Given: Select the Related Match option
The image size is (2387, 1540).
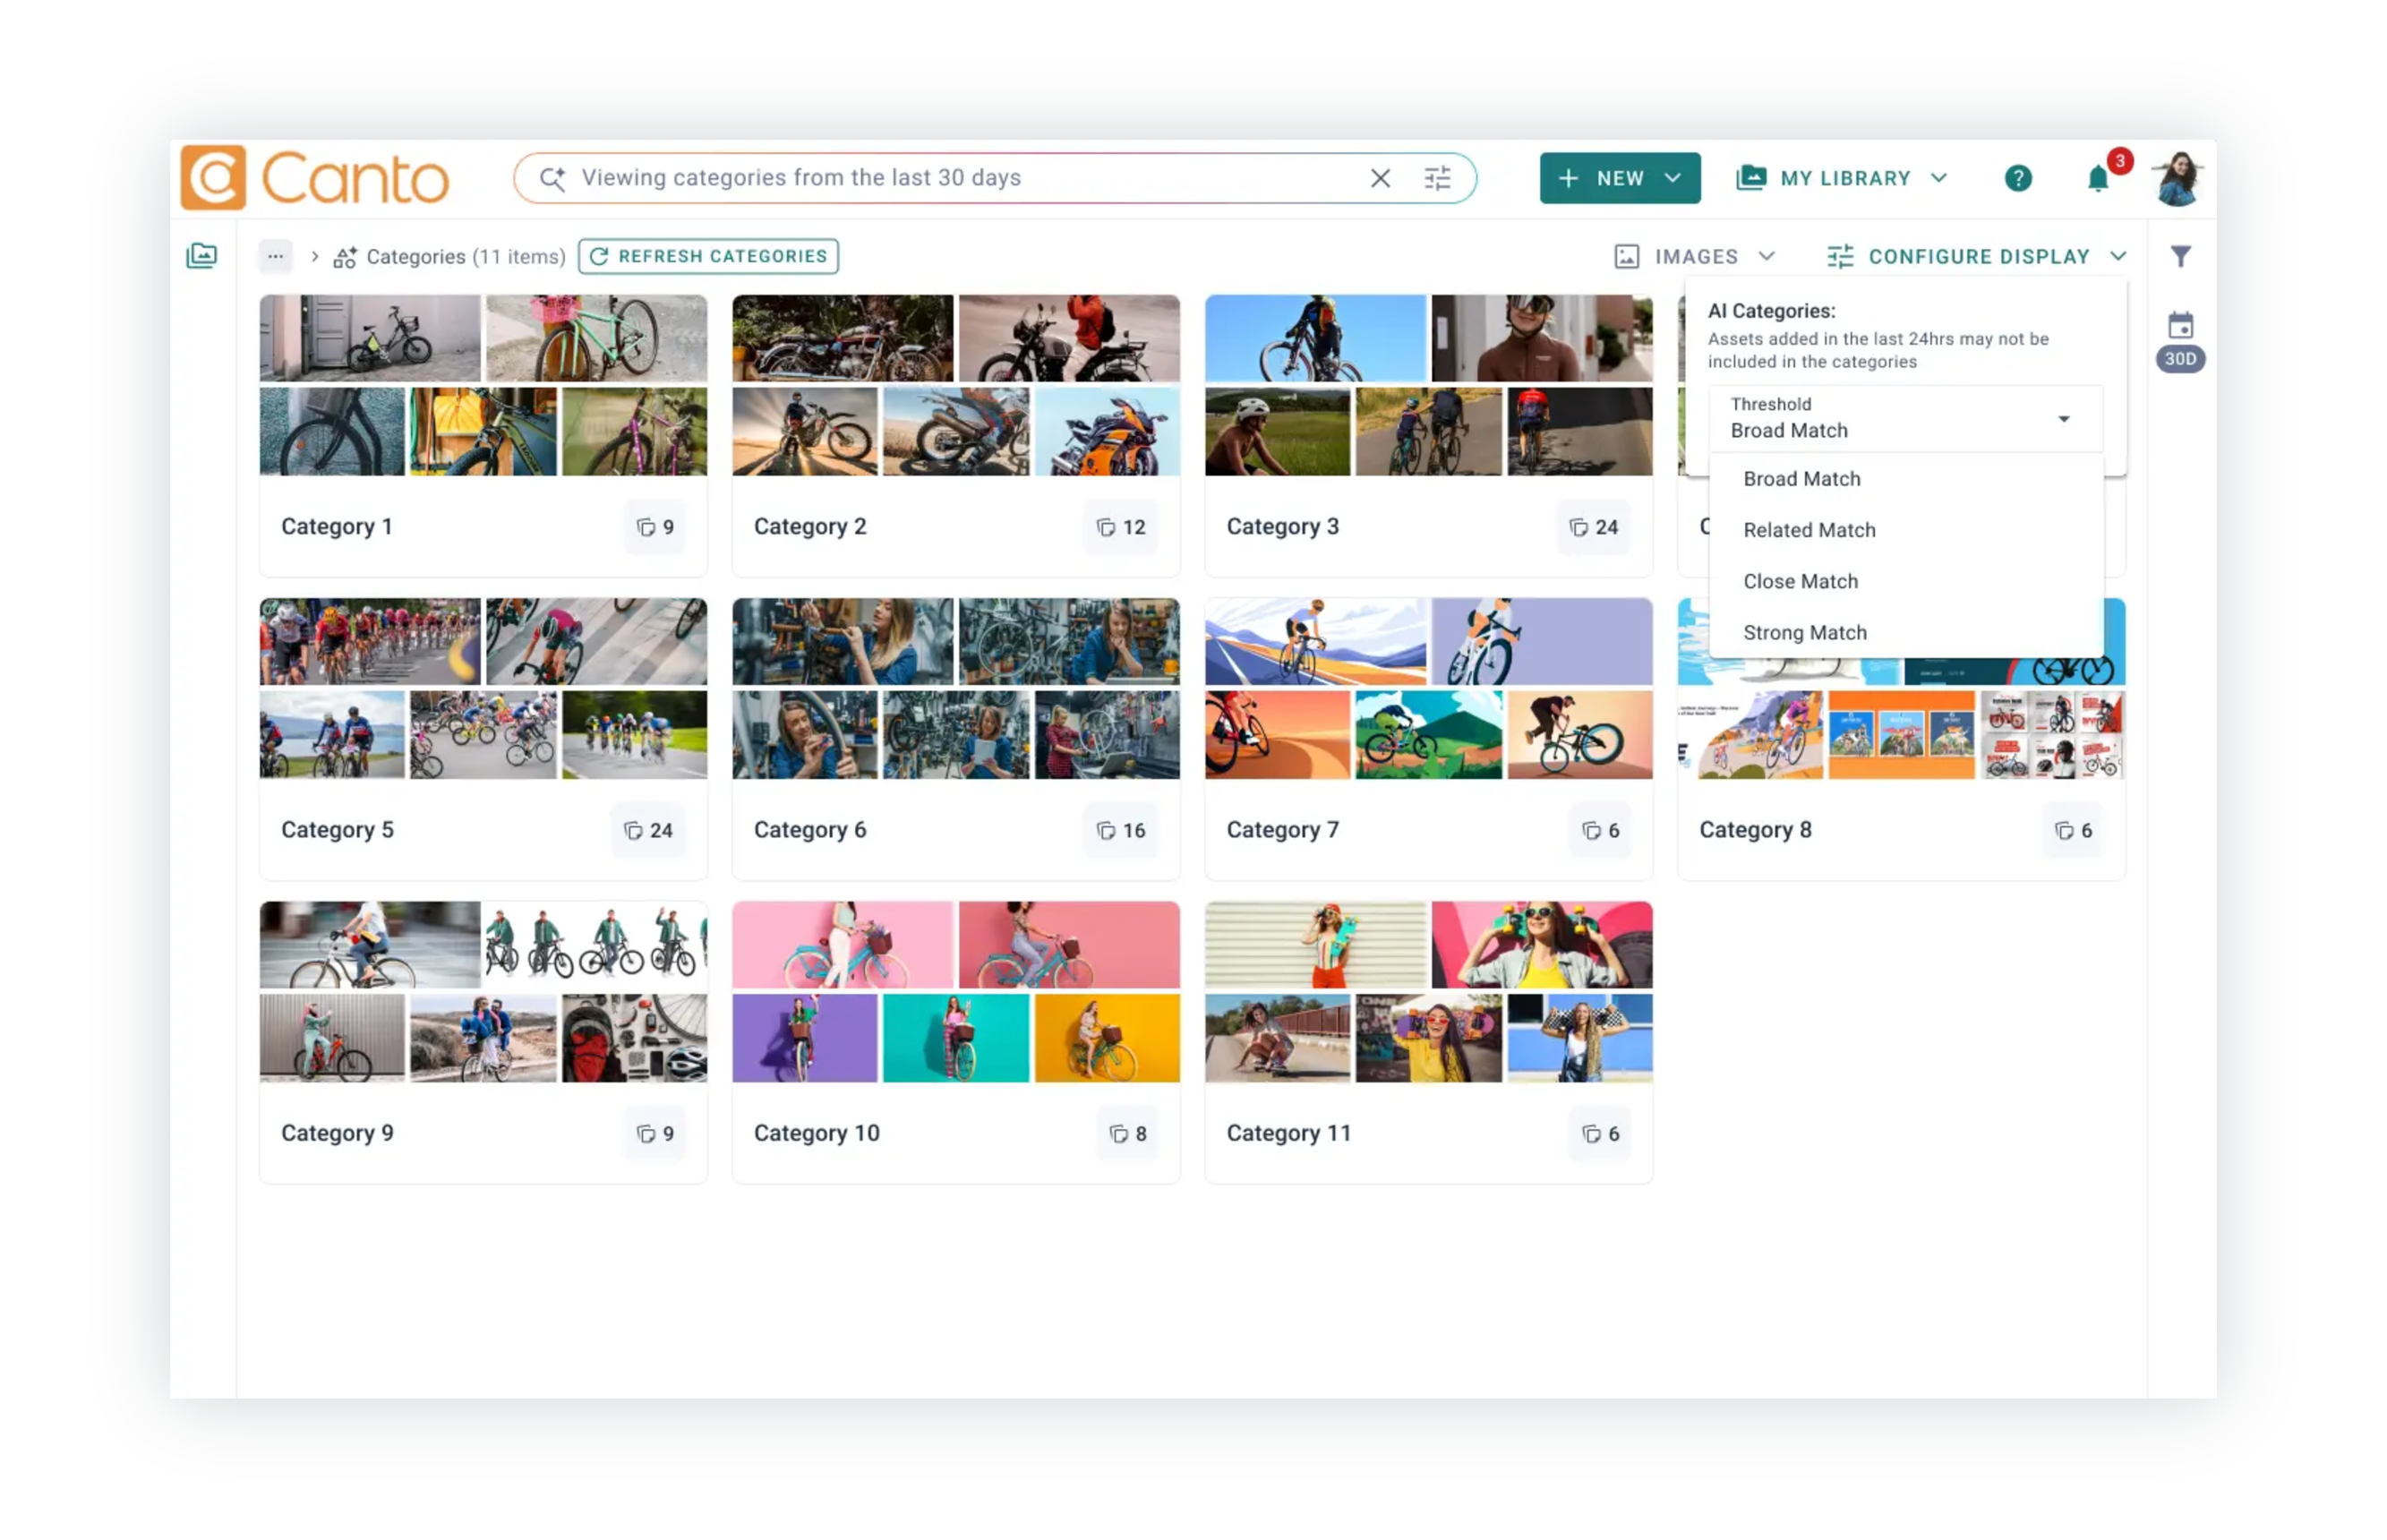Looking at the screenshot, I should [1809, 530].
